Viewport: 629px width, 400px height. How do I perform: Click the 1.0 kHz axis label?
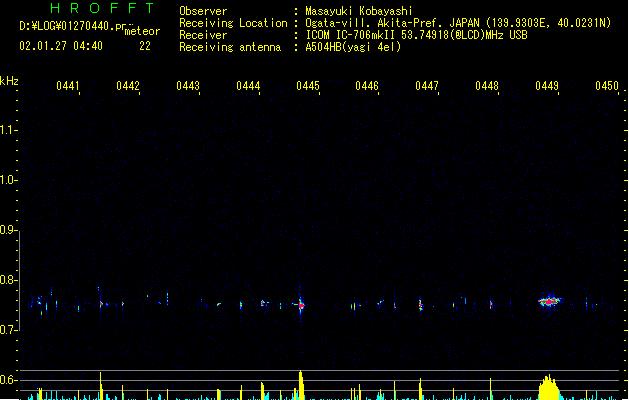(7, 179)
